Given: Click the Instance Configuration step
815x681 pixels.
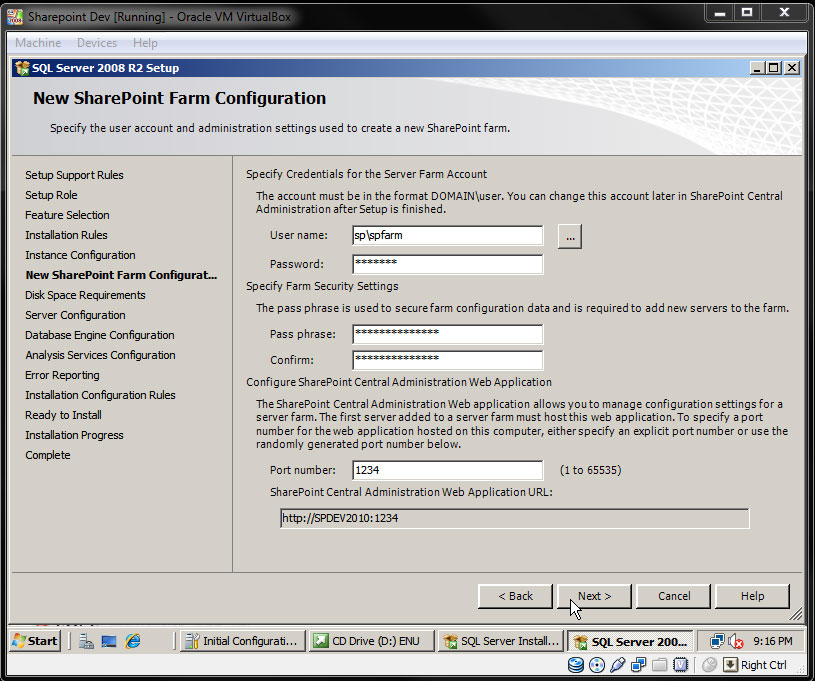Looking at the screenshot, I should pyautogui.click(x=80, y=255).
